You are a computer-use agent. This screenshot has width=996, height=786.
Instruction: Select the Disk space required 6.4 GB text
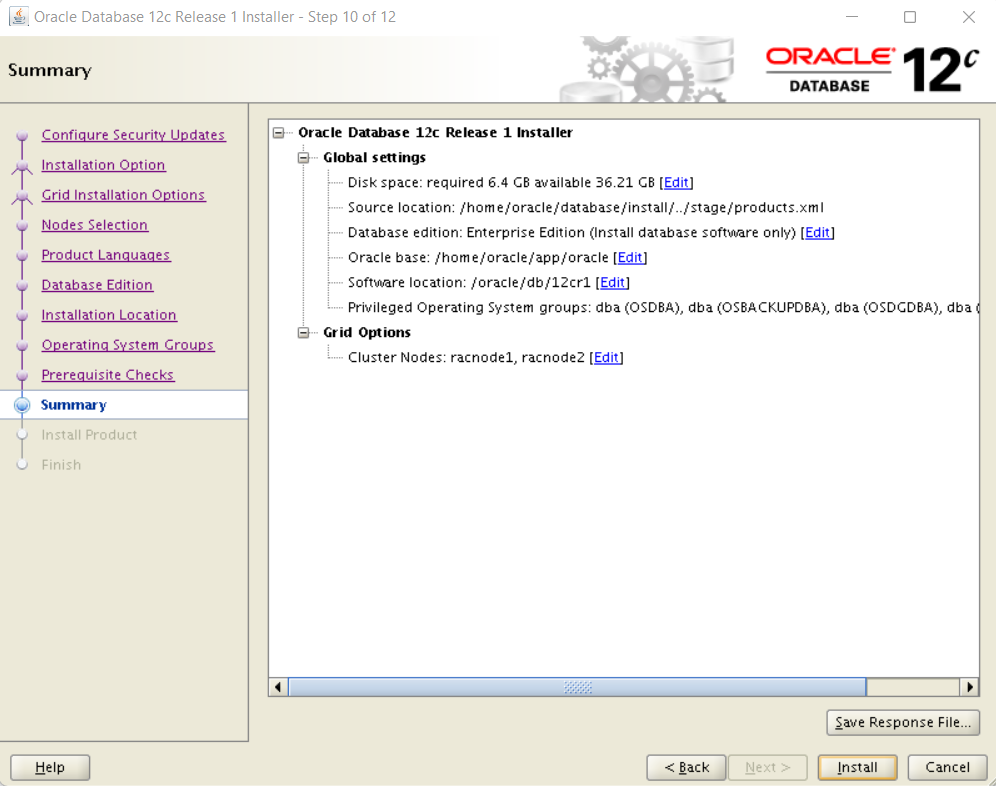(x=501, y=182)
